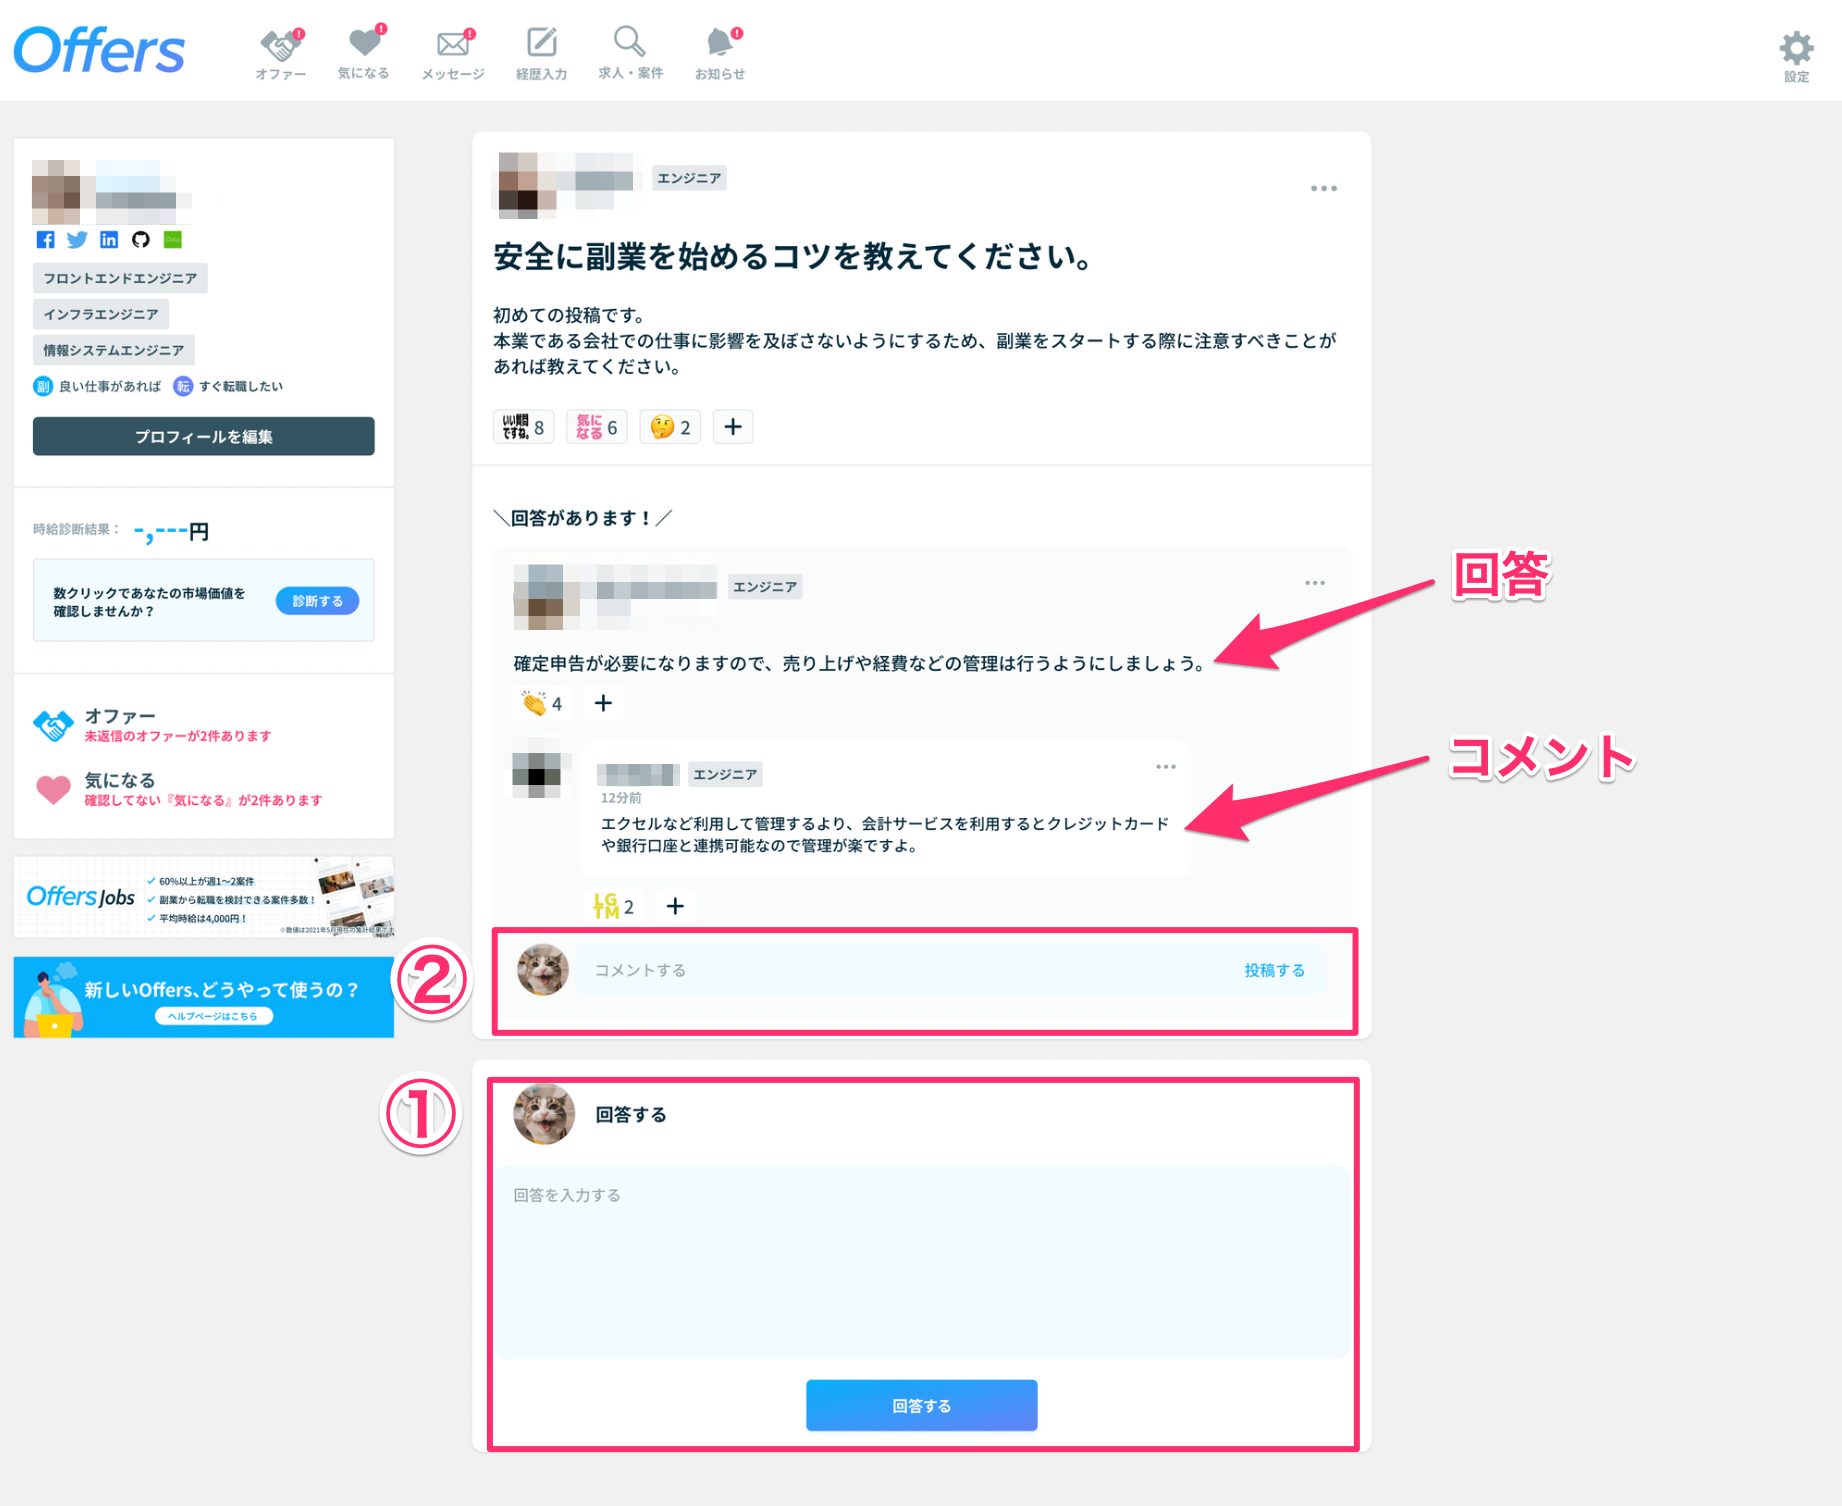Open メッセージ envelope icon
The image size is (1842, 1506).
point(453,53)
